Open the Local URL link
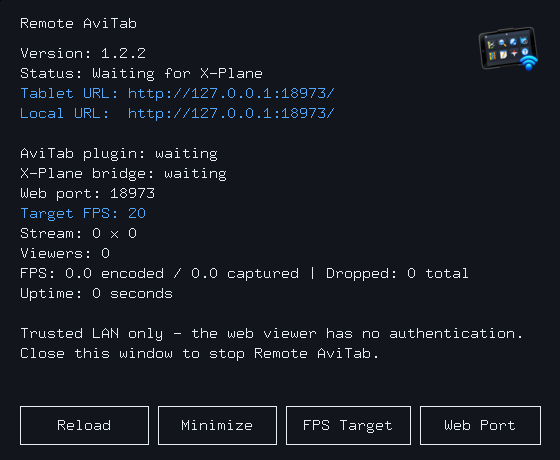The height and width of the screenshot is (460, 560). (x=177, y=114)
